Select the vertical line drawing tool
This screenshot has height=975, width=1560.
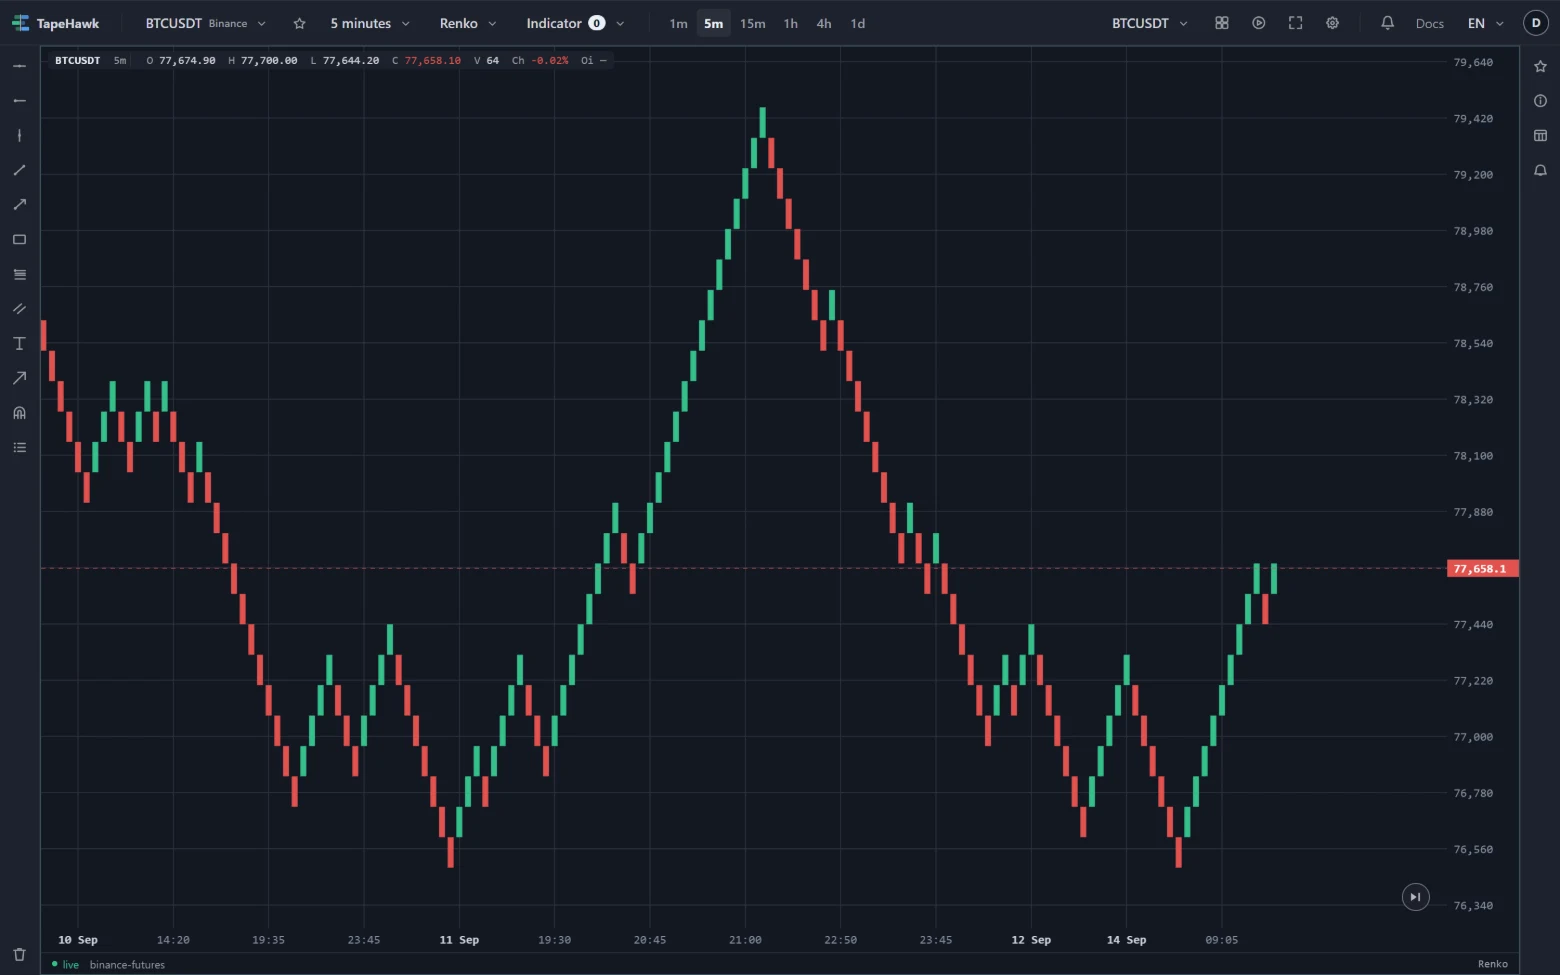(x=19, y=135)
